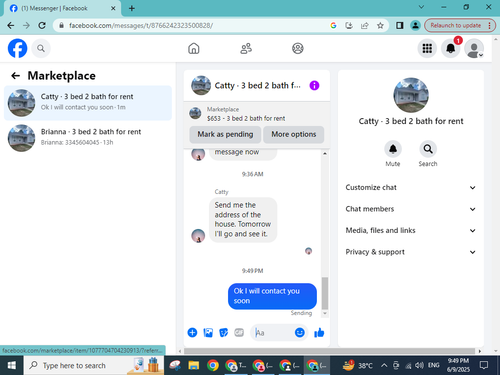Viewport: 500px width, 375px height.
Task: Choose a sticker from the sticker icon
Action: point(224,333)
